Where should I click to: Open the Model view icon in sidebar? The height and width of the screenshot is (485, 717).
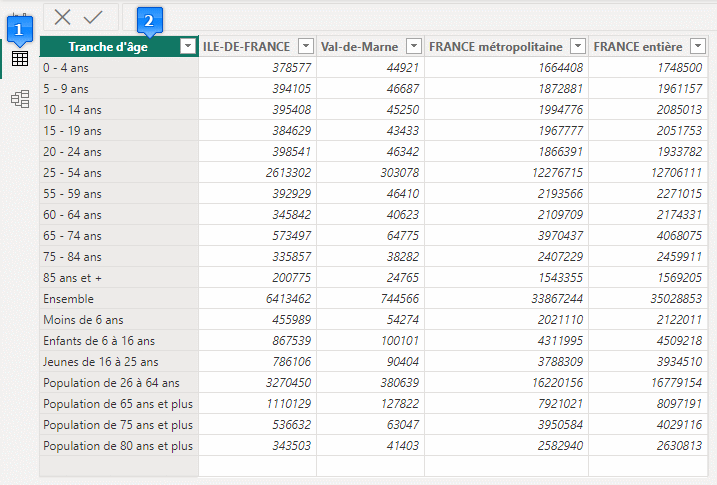click(19, 98)
